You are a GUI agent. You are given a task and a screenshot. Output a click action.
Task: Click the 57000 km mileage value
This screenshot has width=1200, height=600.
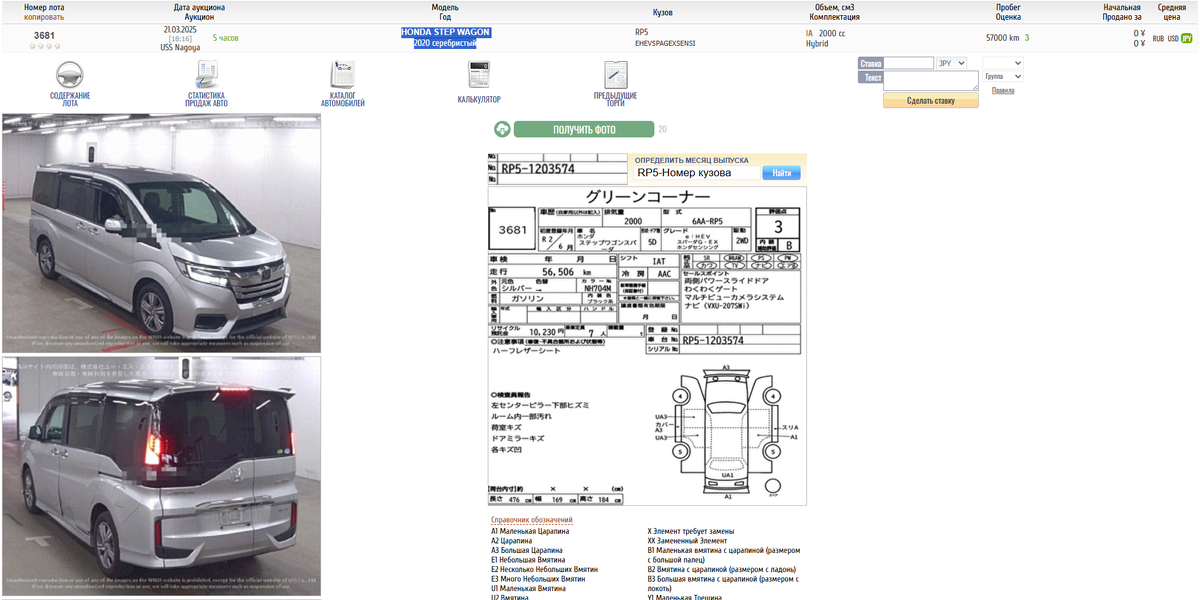1002,38
